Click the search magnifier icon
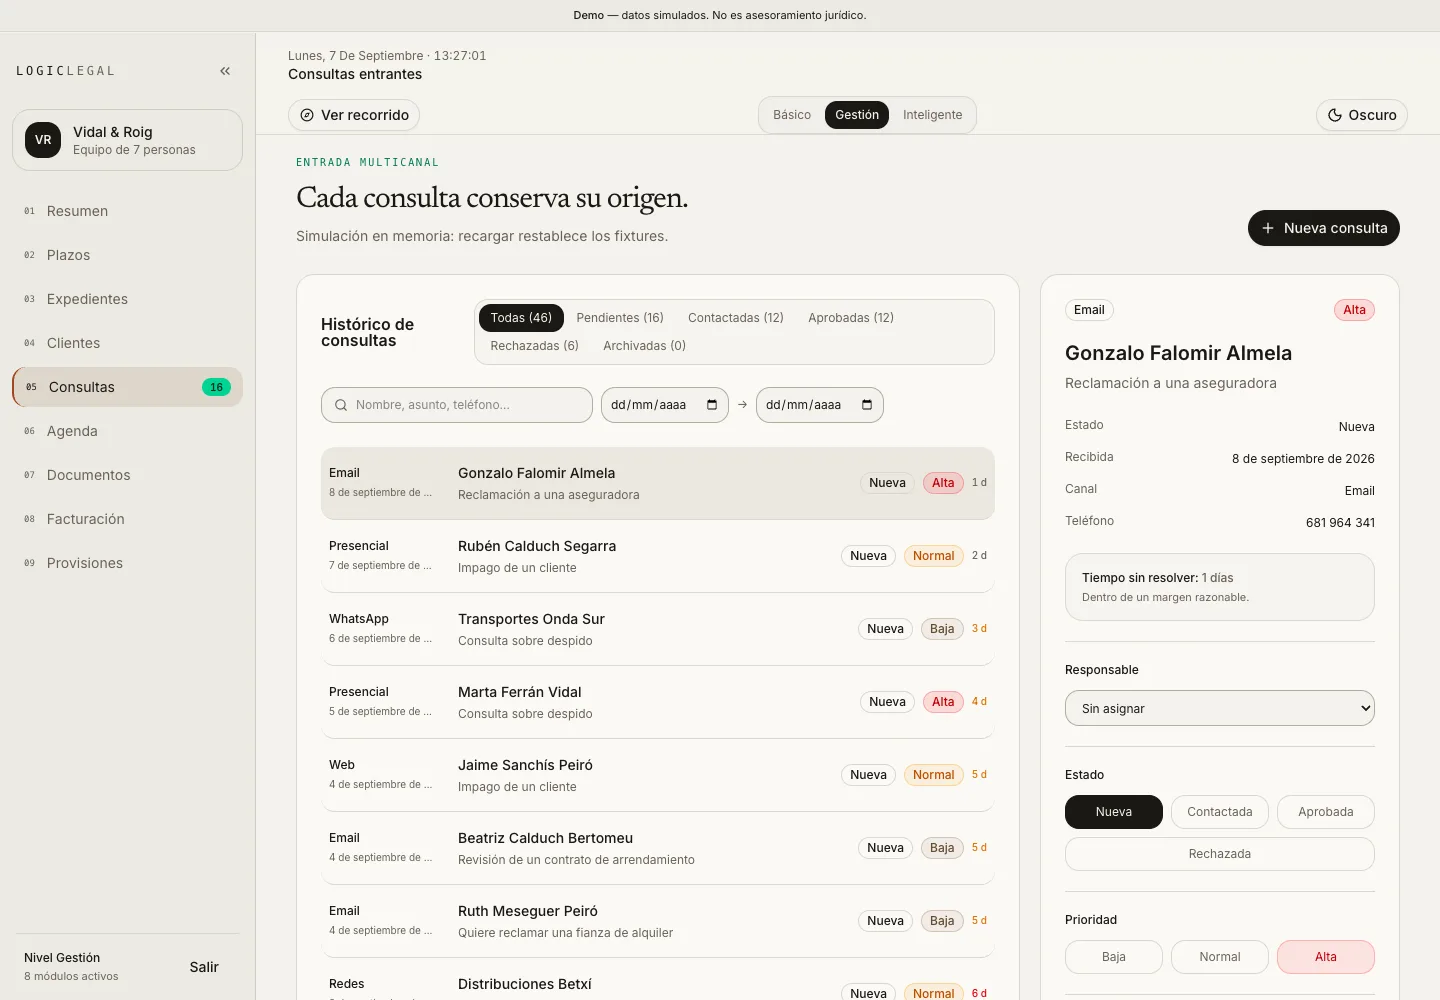 (341, 405)
